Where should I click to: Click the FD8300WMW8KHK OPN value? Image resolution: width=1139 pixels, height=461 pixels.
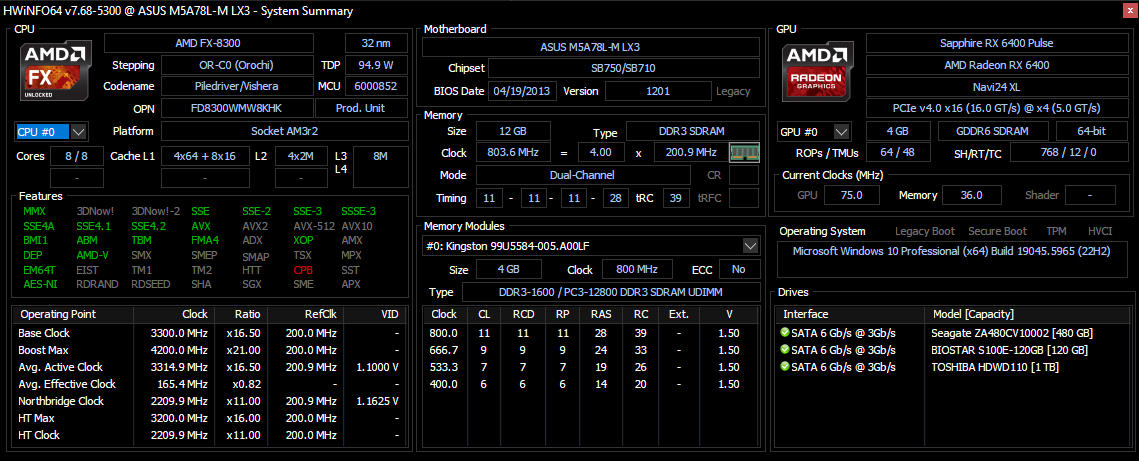click(x=236, y=108)
